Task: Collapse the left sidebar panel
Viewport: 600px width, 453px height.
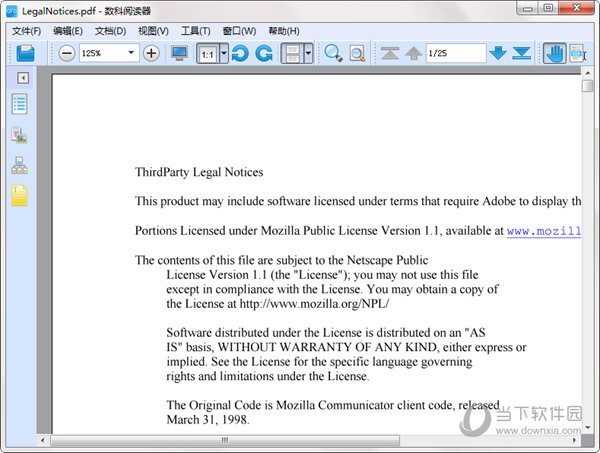Action: point(23,78)
